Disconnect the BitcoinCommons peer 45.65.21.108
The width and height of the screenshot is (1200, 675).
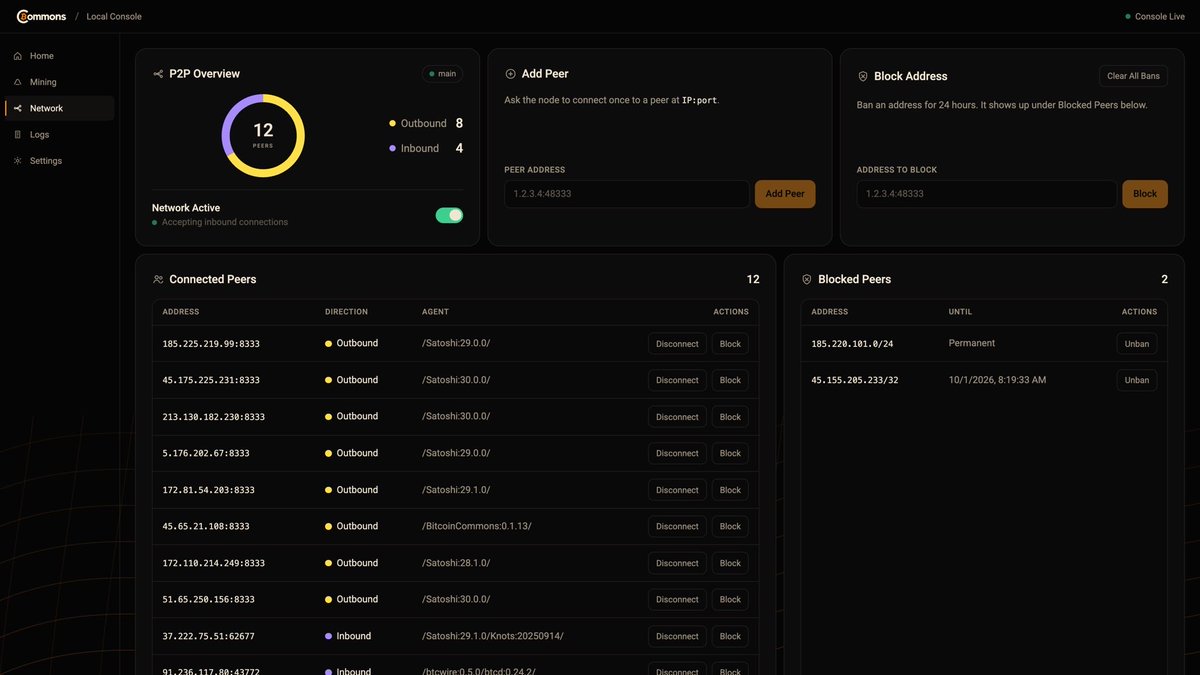pyautogui.click(x=677, y=526)
